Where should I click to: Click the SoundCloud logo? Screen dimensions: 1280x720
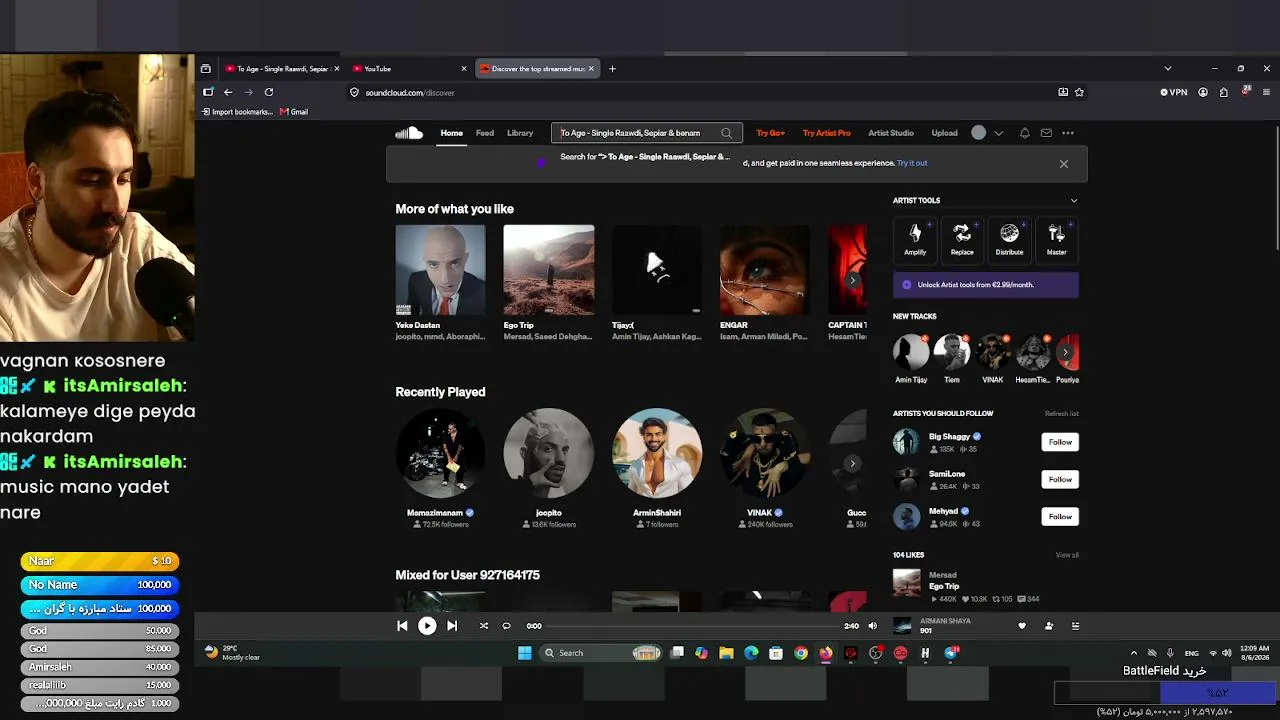pyautogui.click(x=409, y=133)
